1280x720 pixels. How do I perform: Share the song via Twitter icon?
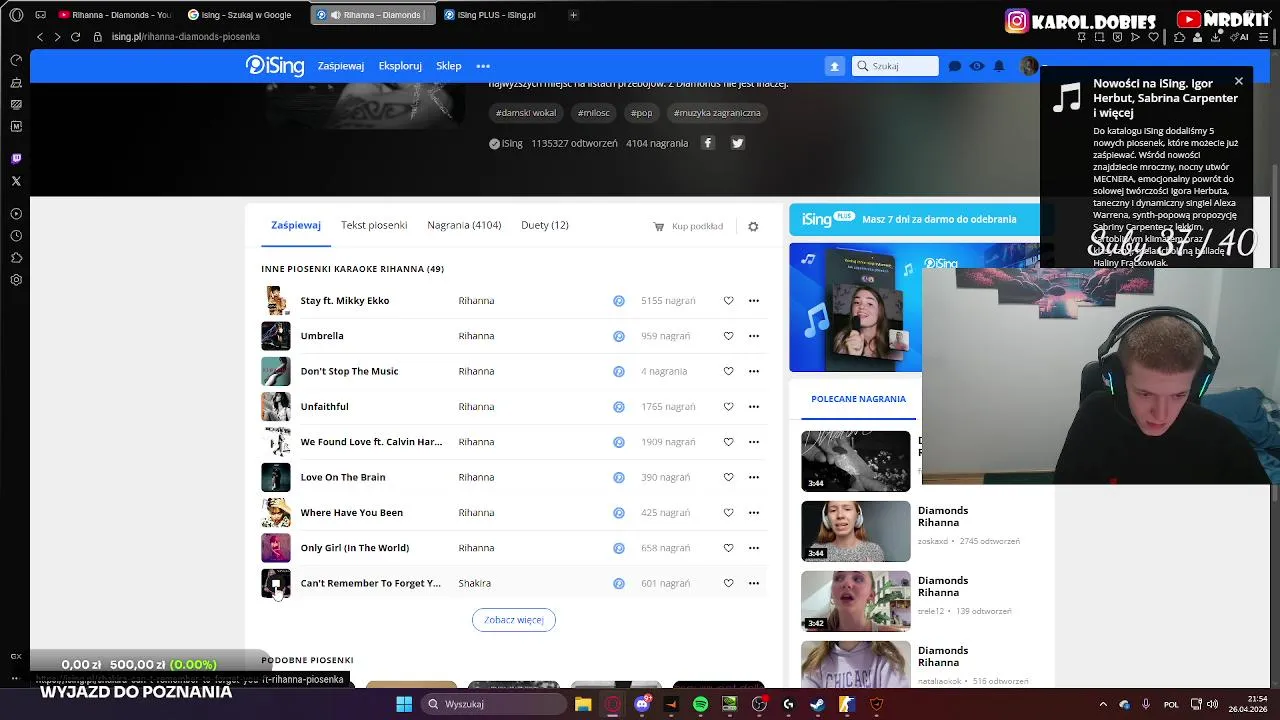(737, 143)
